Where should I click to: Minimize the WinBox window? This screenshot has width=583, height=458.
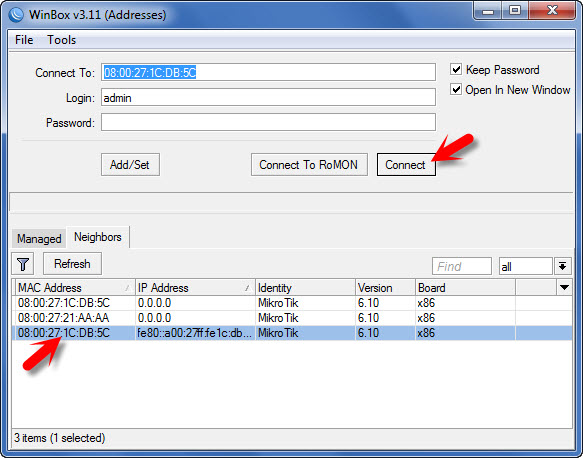[488, 11]
